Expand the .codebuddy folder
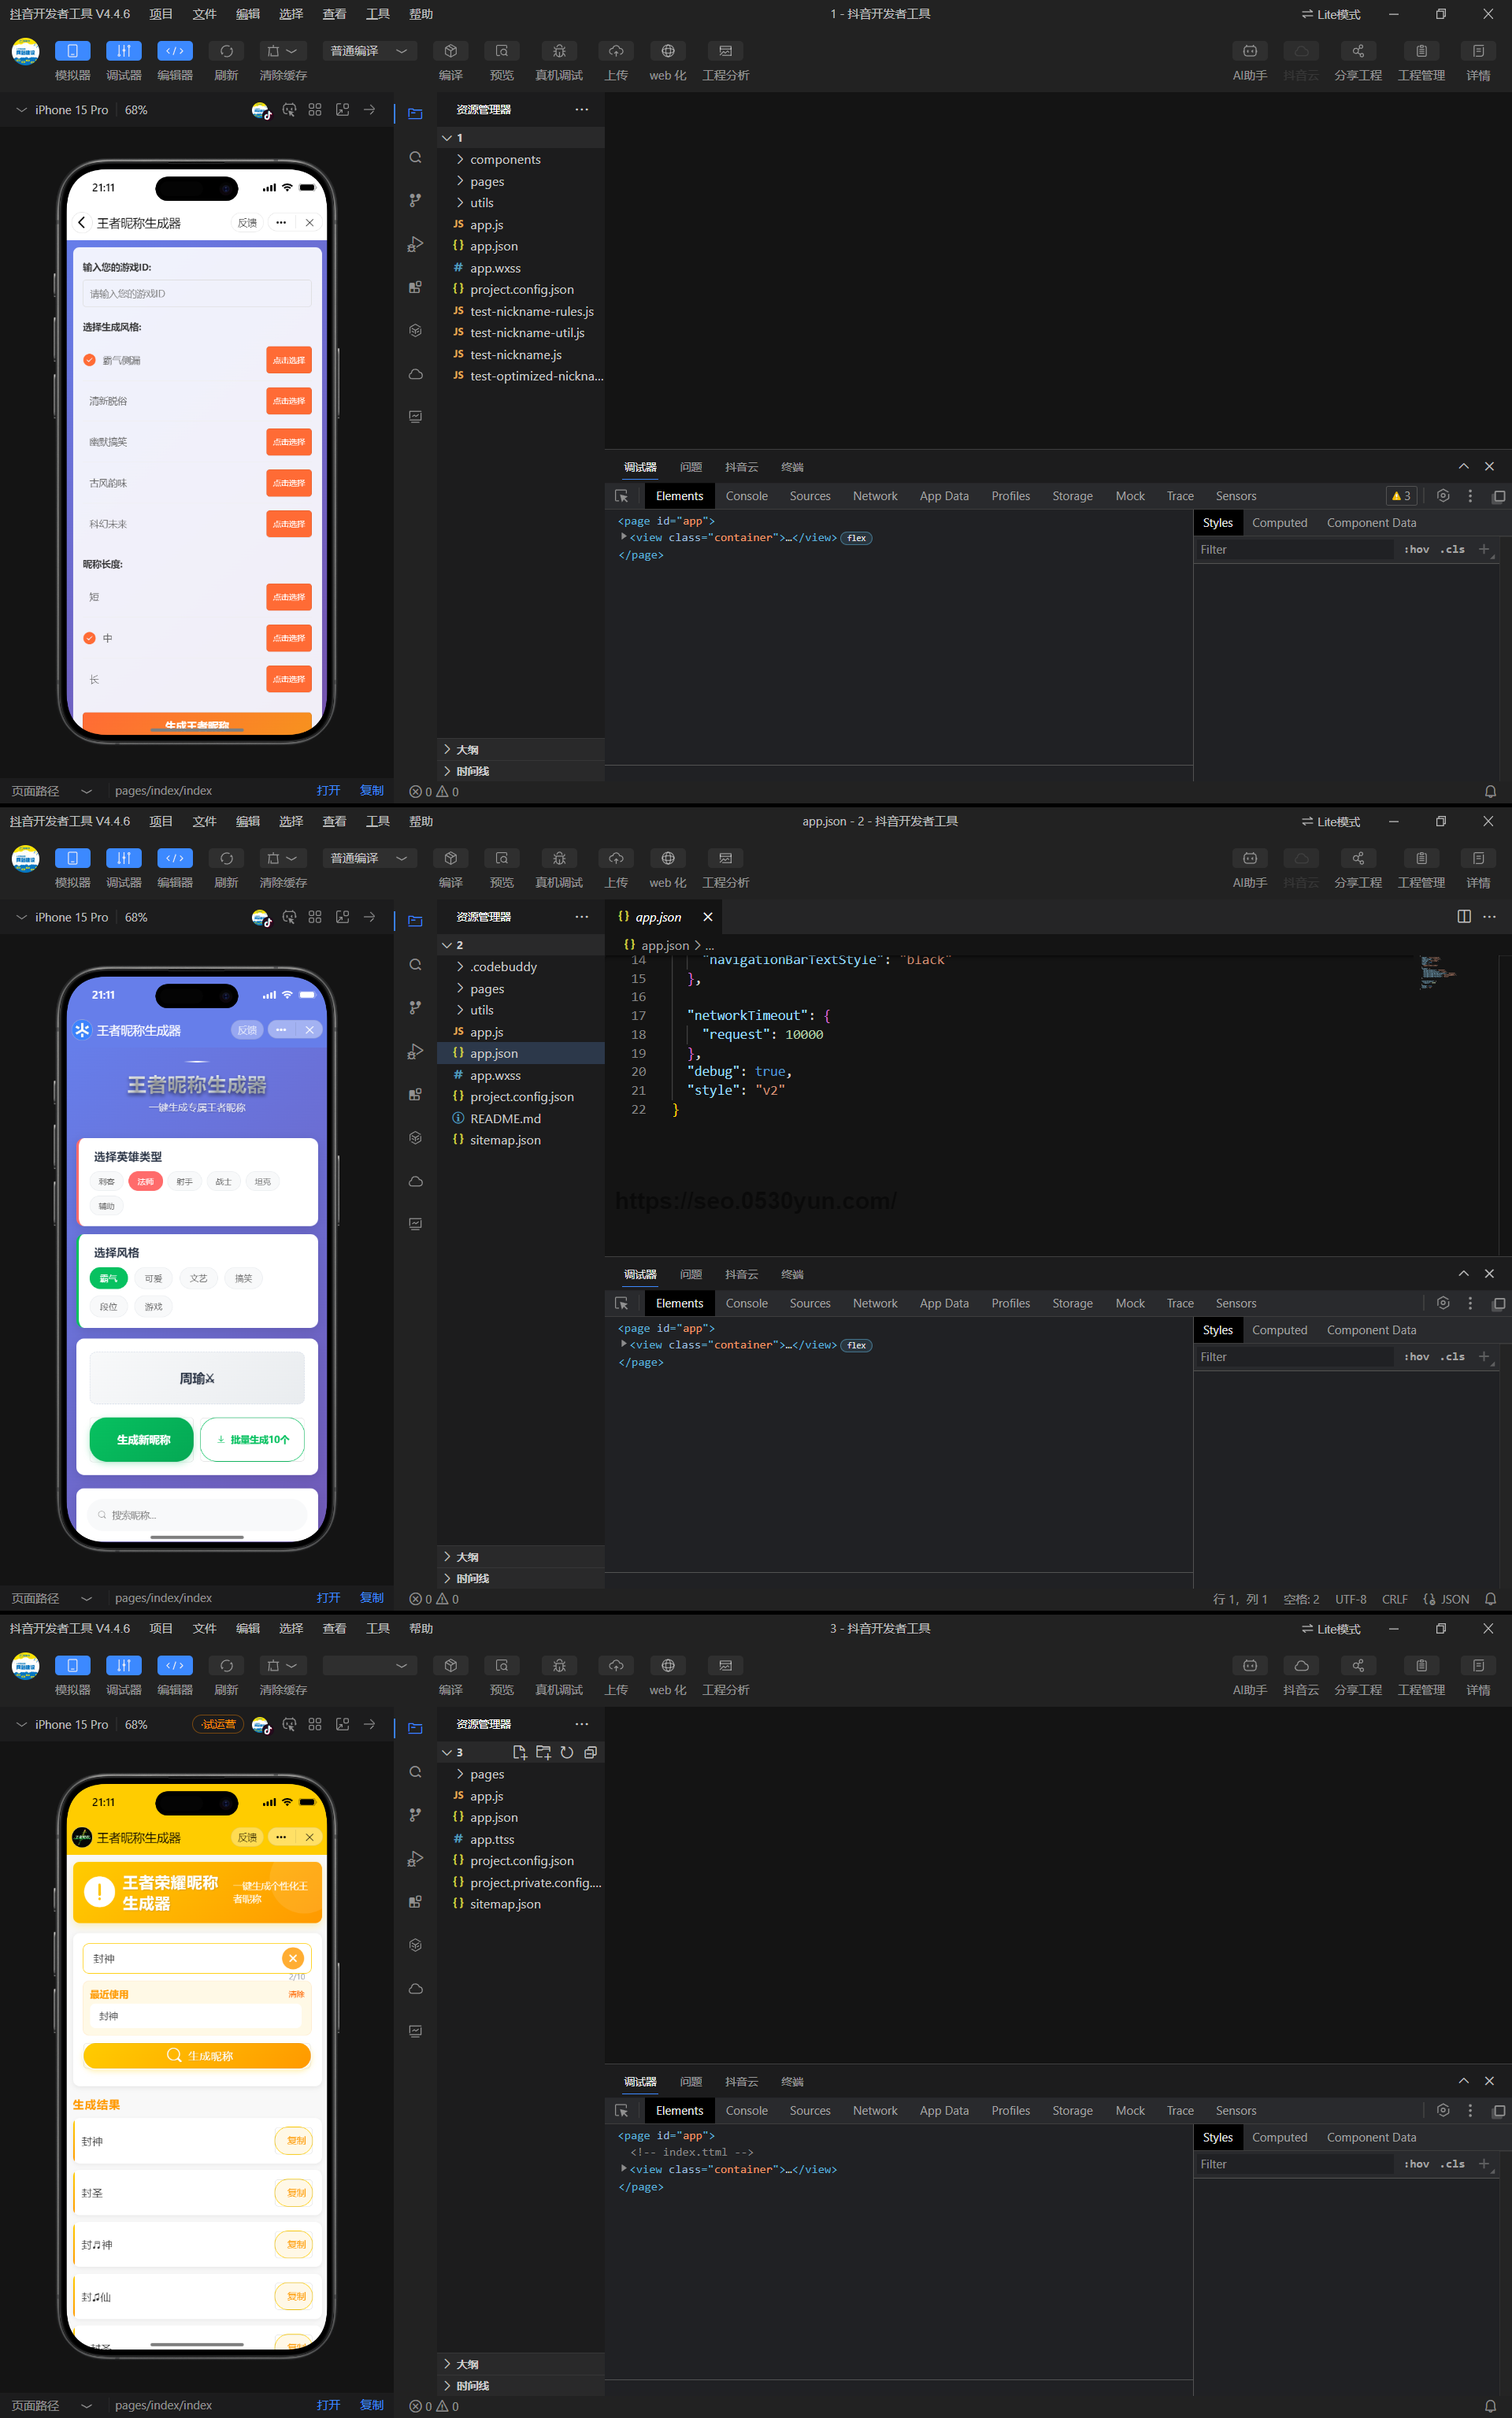 [x=503, y=967]
